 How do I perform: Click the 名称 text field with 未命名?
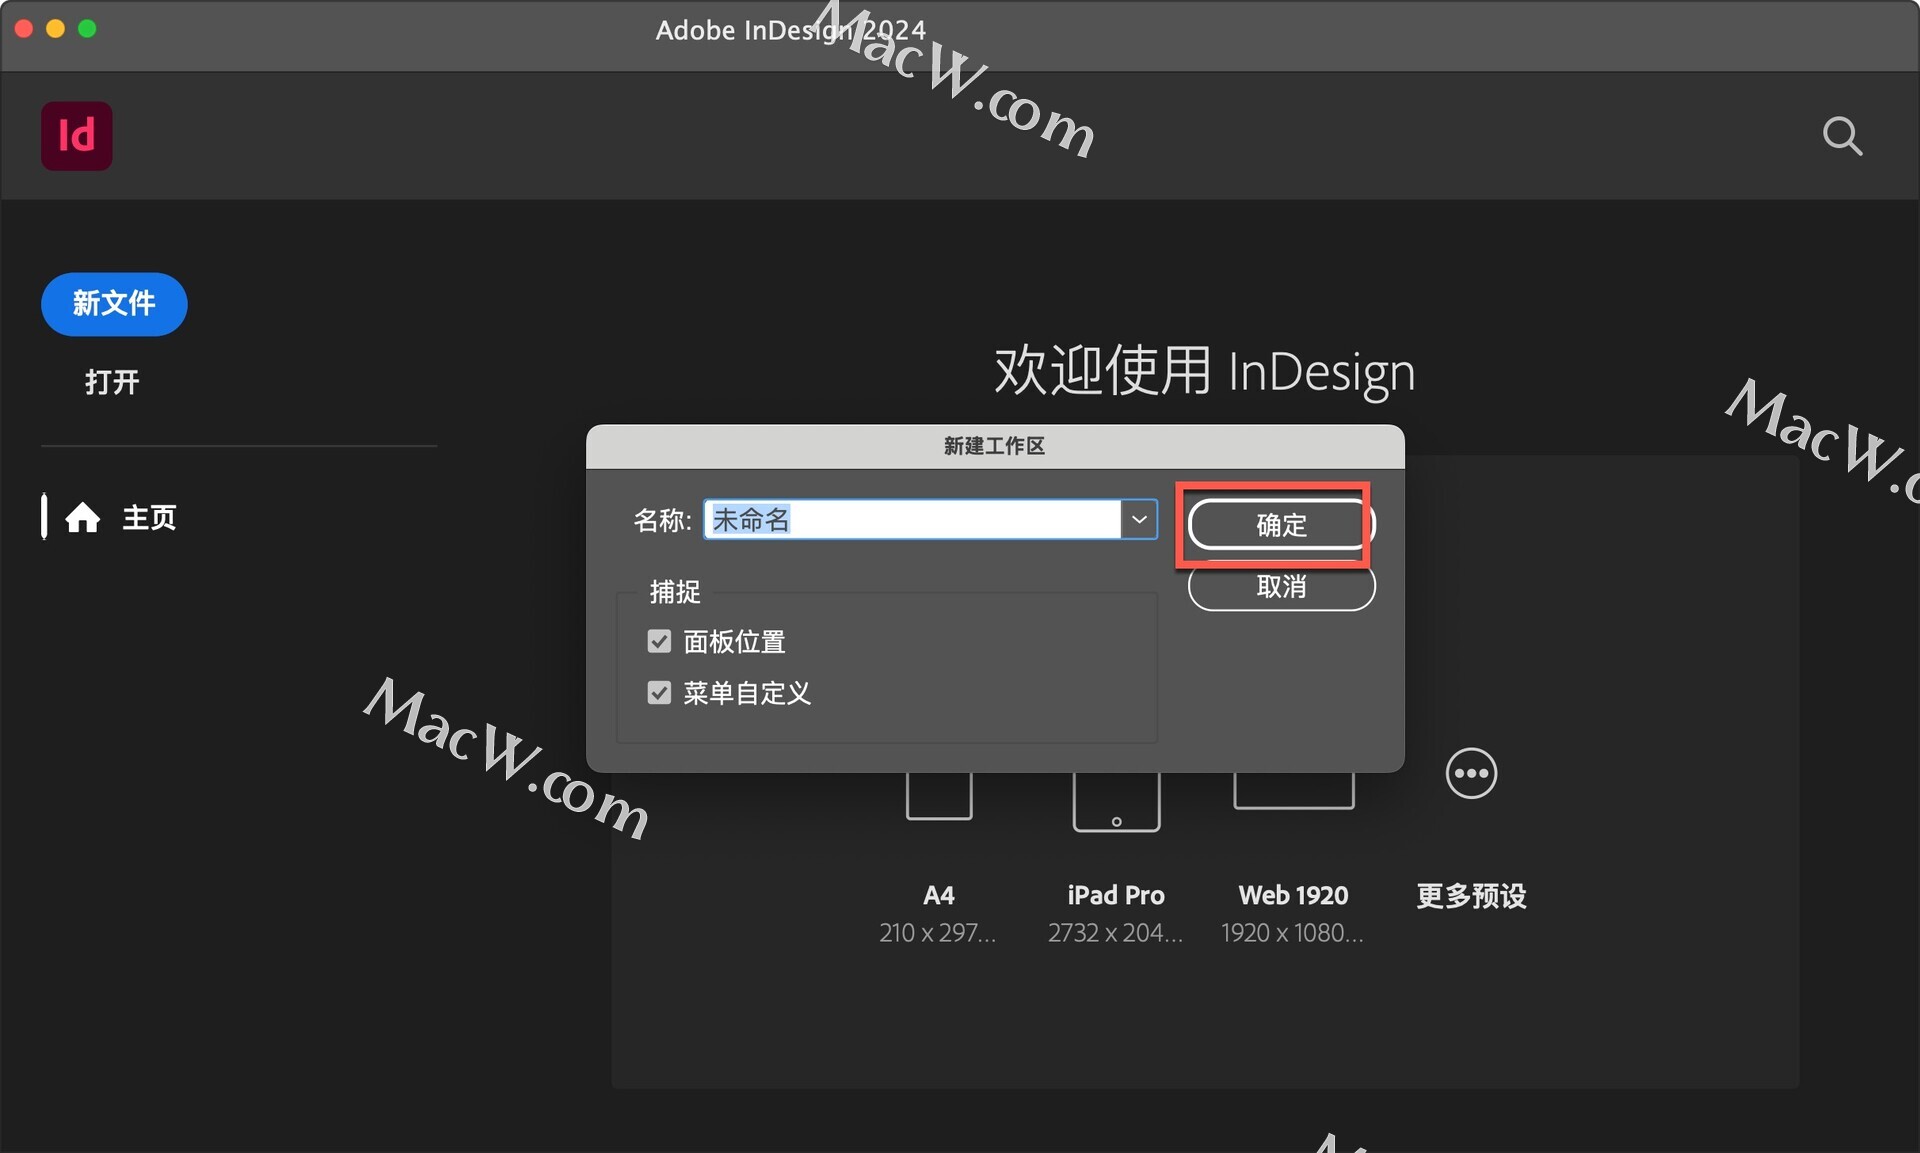tap(912, 519)
